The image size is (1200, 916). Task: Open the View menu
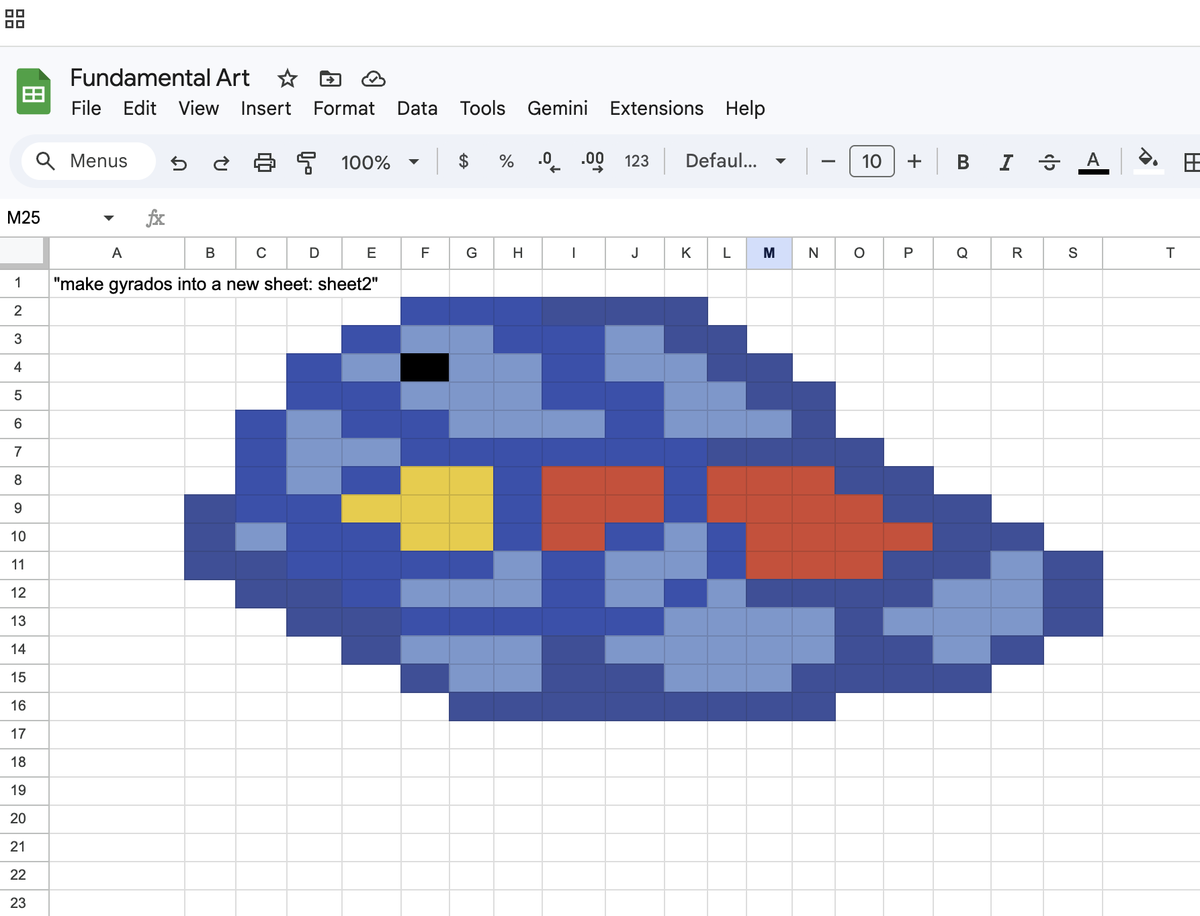[x=198, y=108]
